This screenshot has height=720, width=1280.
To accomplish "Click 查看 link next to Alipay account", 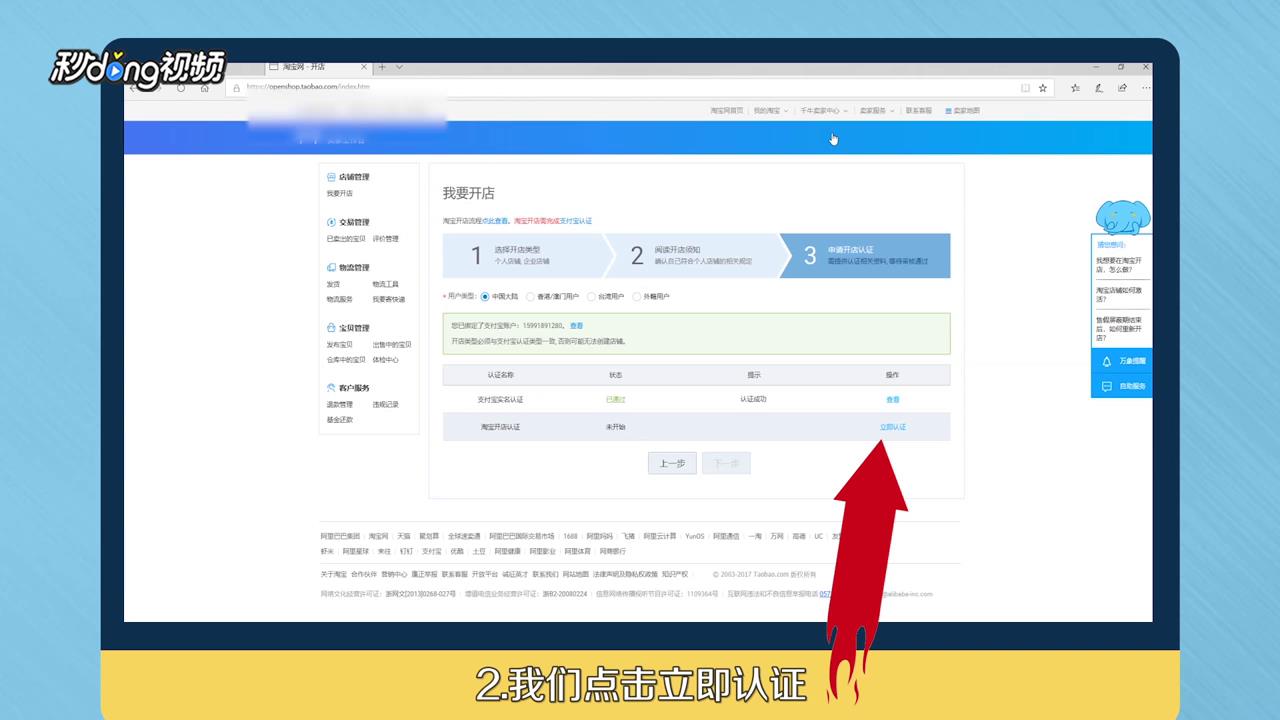I will pyautogui.click(x=576, y=326).
